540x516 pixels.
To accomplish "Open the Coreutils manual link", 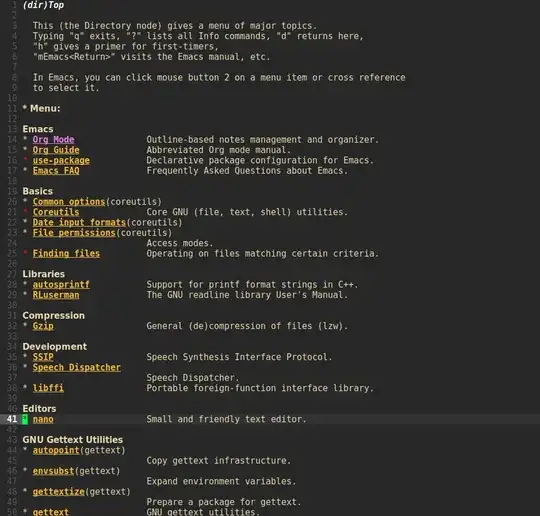I will coord(56,212).
